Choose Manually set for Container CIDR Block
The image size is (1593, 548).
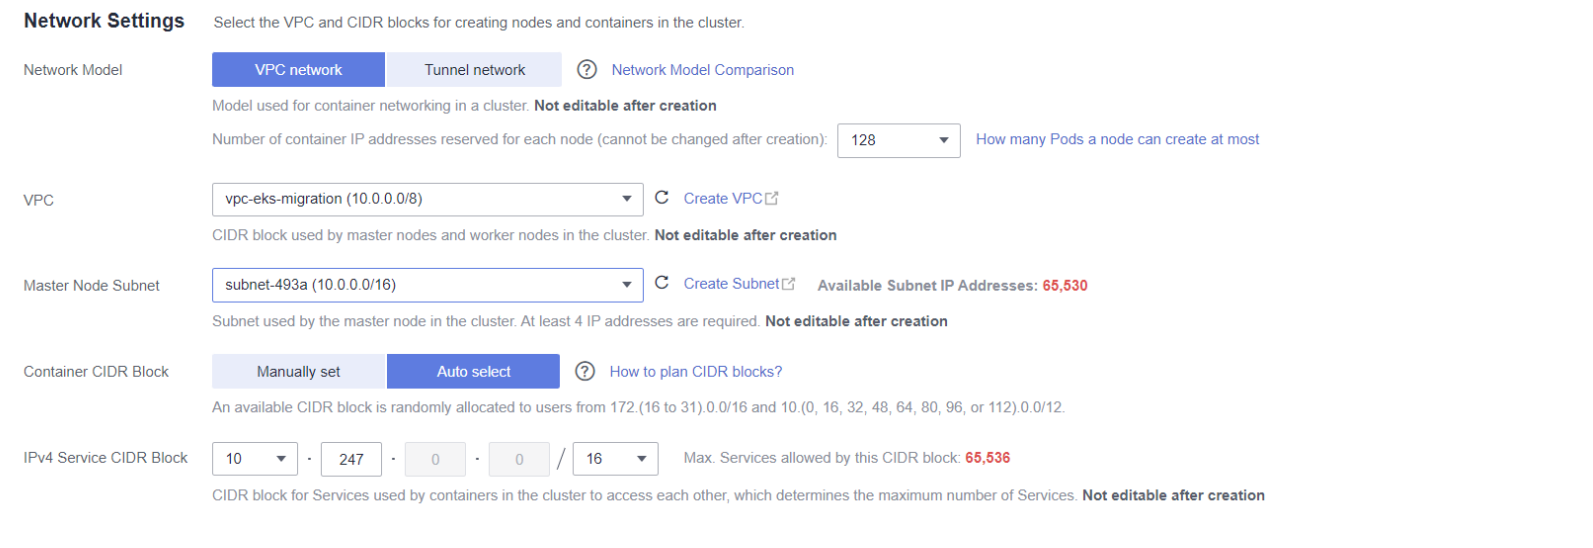pyautogui.click(x=298, y=372)
